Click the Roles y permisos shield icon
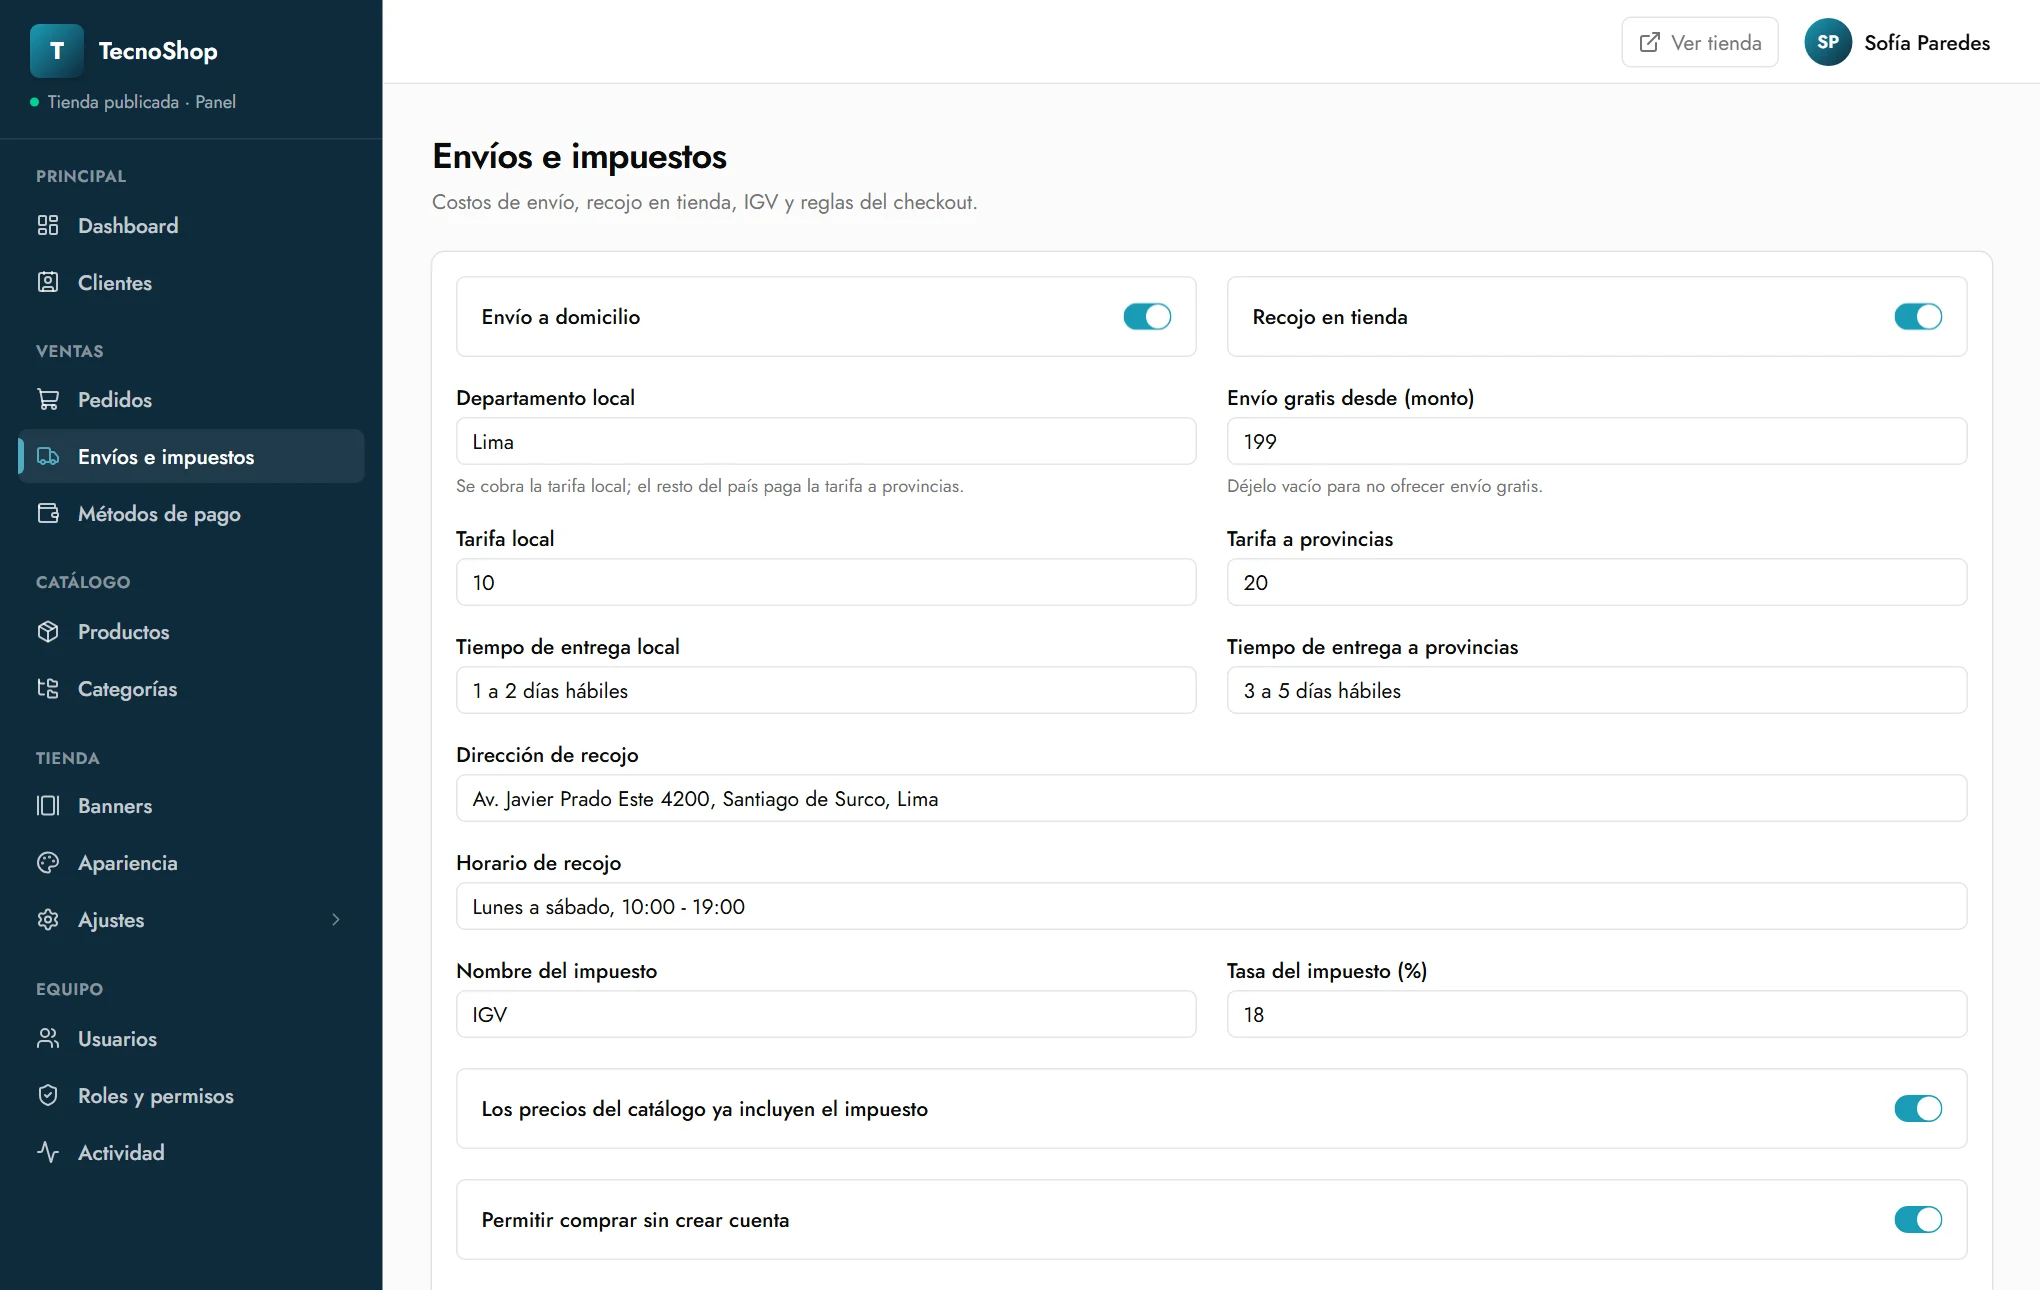The image size is (2040, 1290). pyautogui.click(x=48, y=1095)
